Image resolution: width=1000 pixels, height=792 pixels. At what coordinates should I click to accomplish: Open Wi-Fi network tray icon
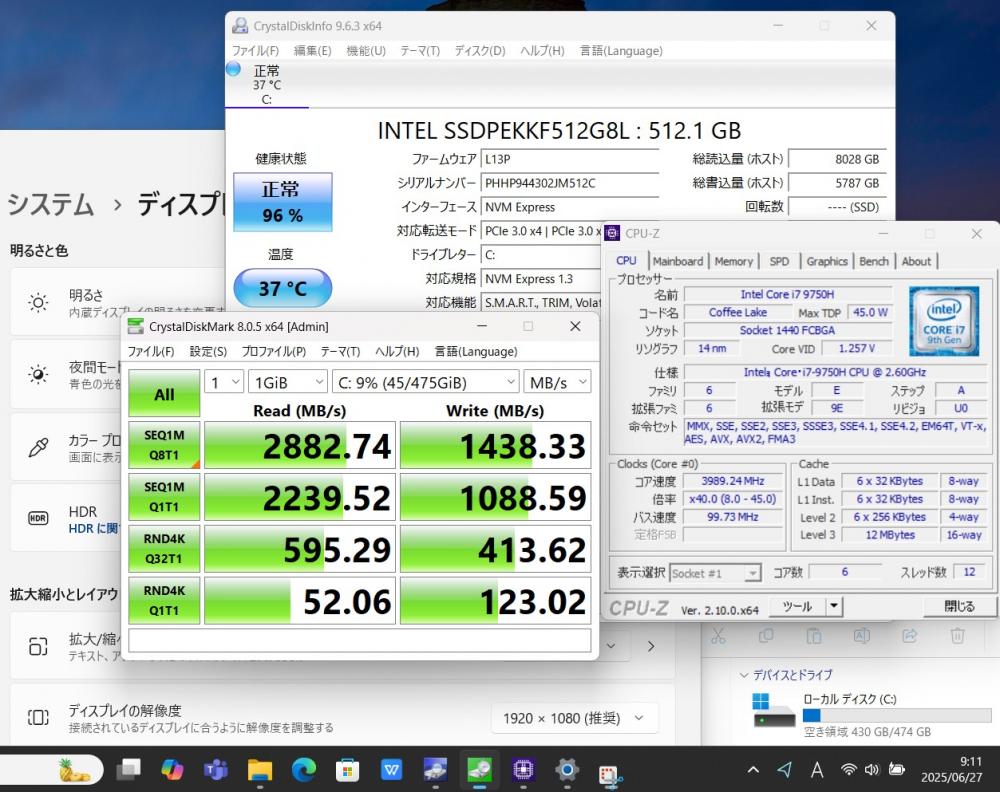click(848, 770)
